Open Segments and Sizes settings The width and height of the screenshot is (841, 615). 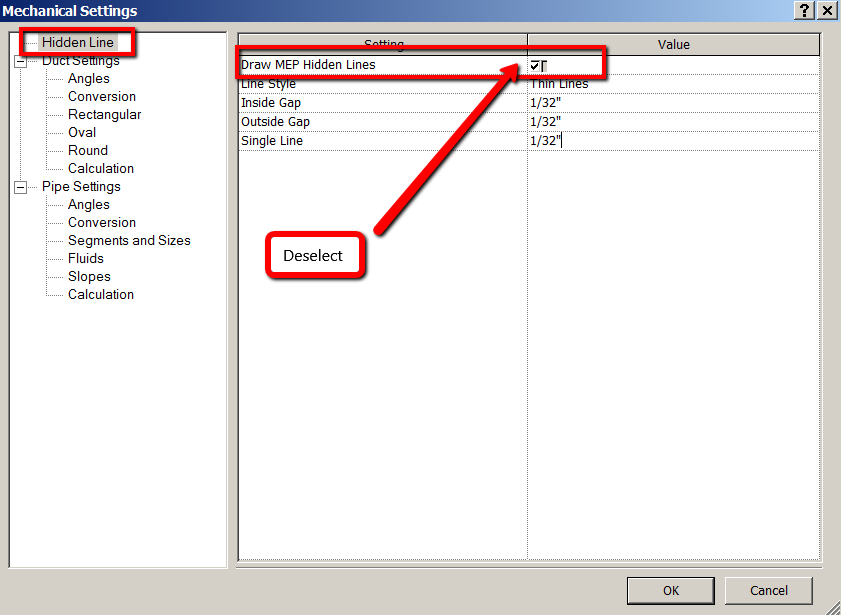coord(129,240)
